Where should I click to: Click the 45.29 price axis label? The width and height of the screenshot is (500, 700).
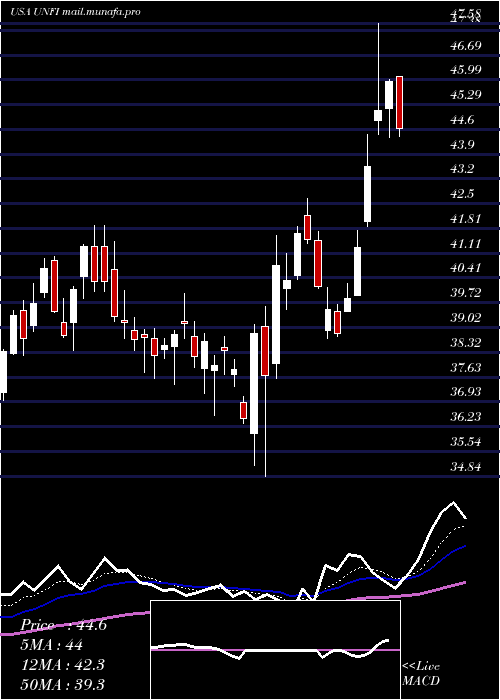[x=466, y=95]
